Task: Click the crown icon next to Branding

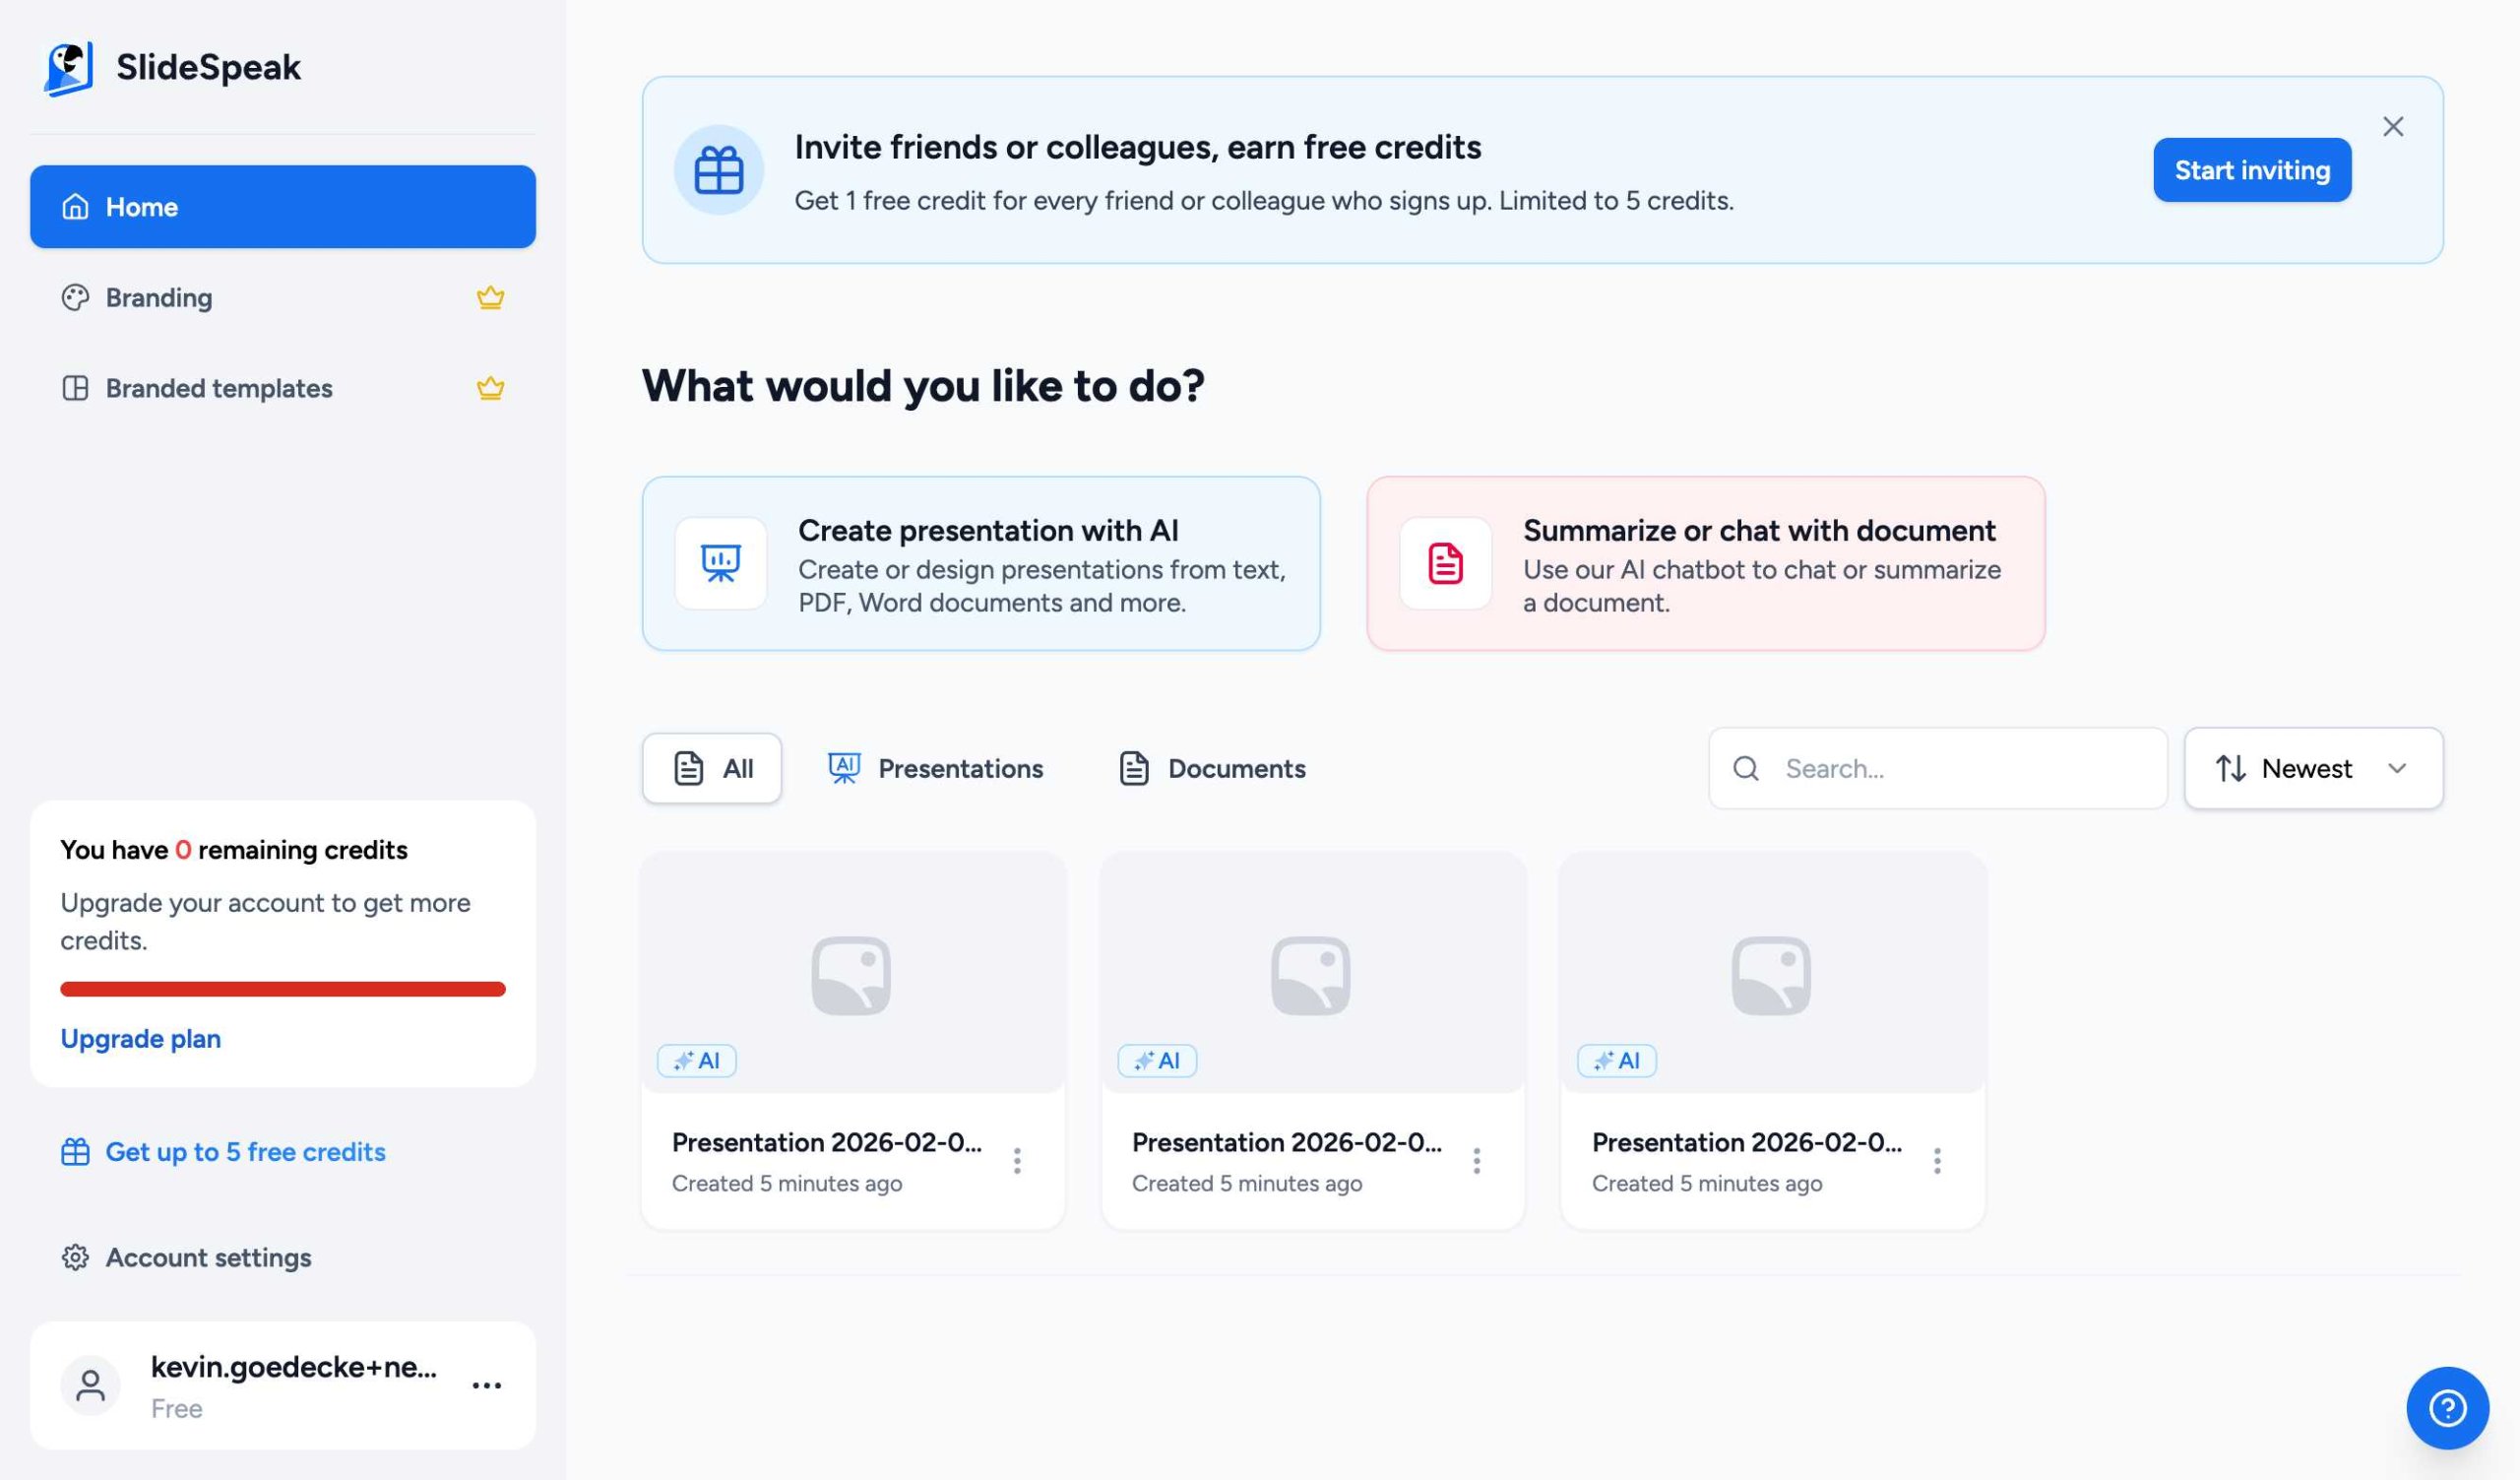Action: 489,297
